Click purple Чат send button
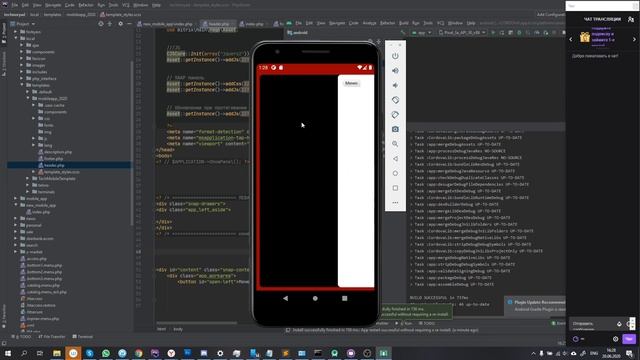This screenshot has width=640, height=360. (629, 339)
